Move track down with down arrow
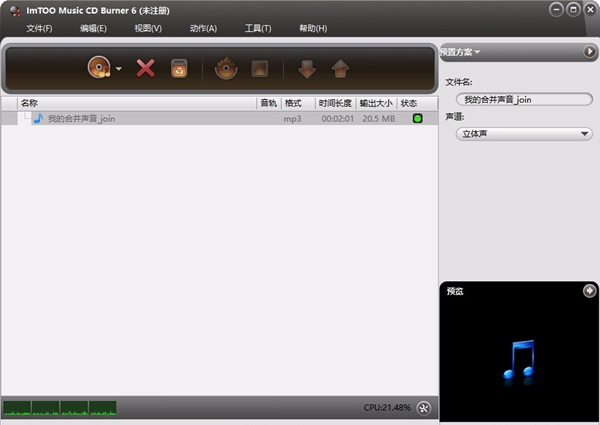 pos(307,69)
